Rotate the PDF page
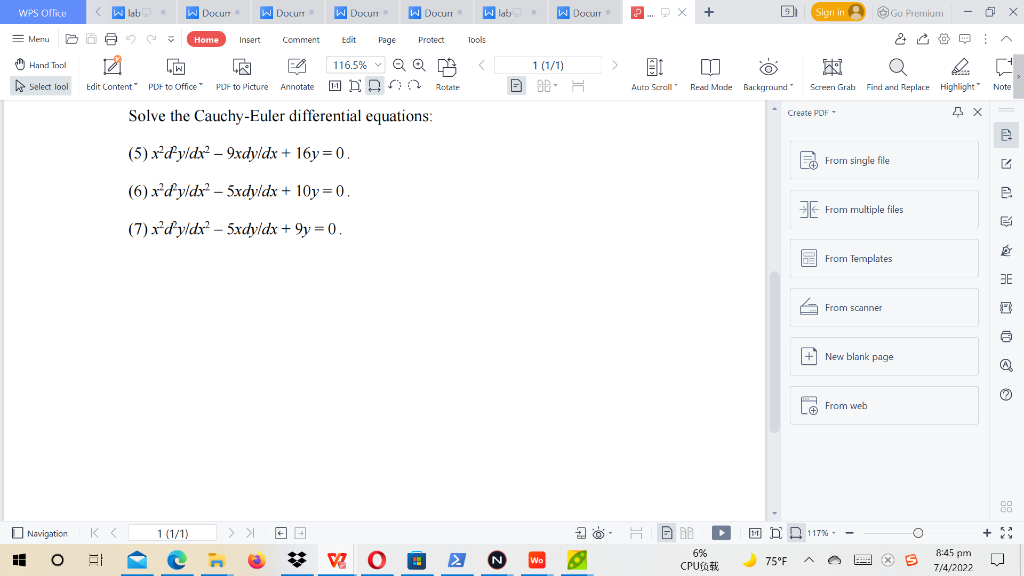This screenshot has height=576, width=1024. coord(447,72)
